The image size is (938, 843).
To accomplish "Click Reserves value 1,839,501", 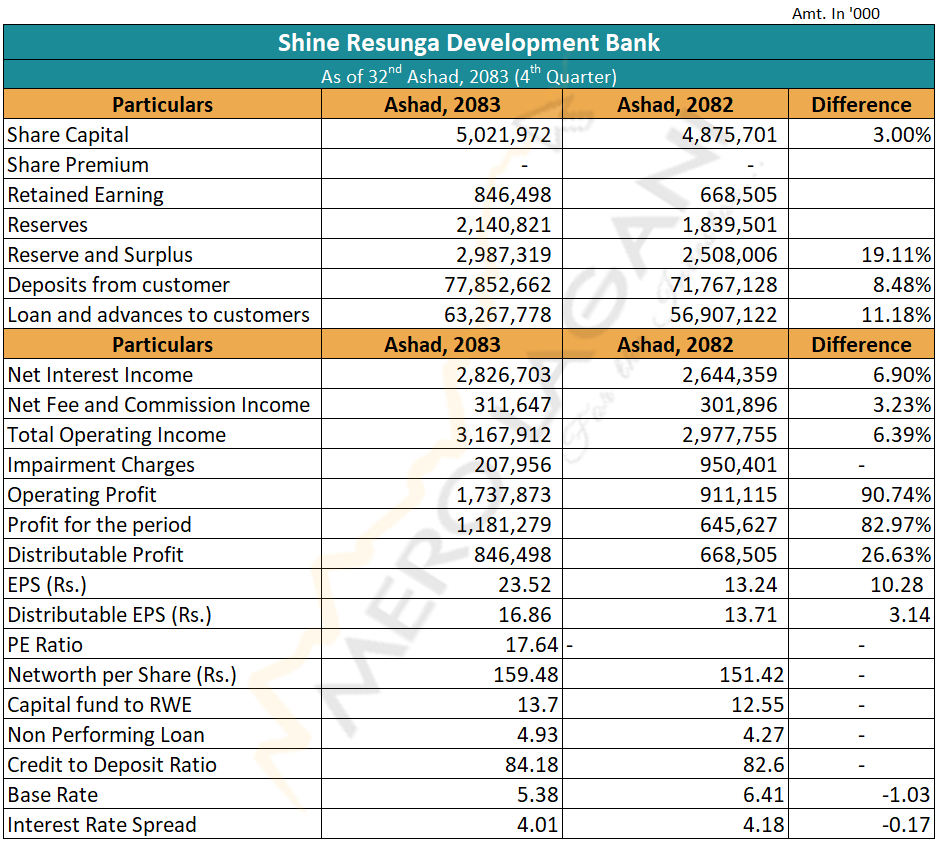I will pyautogui.click(x=729, y=224).
